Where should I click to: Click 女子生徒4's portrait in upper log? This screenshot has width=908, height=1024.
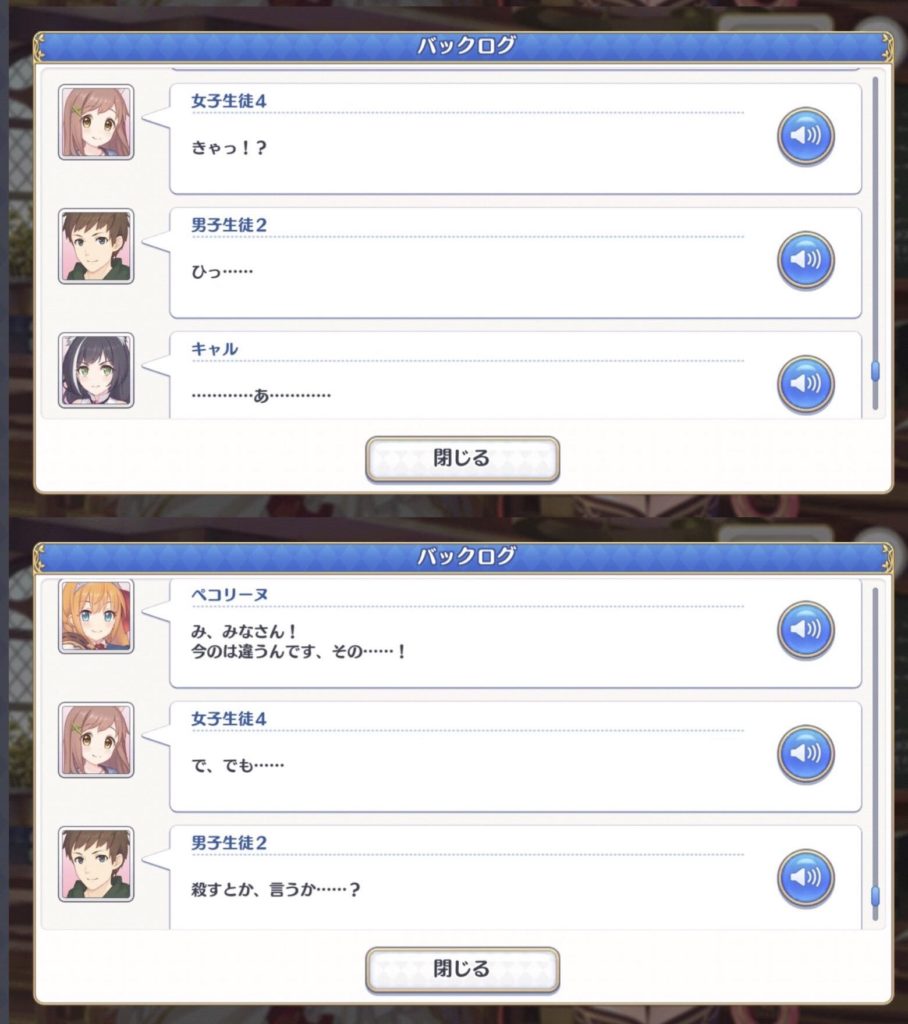(x=96, y=122)
